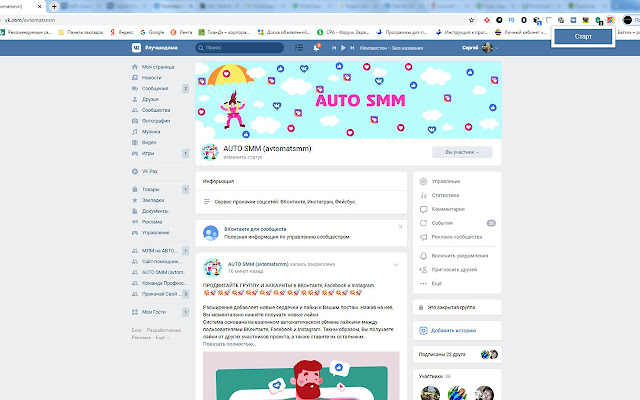Skip to next track in VK header player
640x400 pixels.
[x=352, y=48]
